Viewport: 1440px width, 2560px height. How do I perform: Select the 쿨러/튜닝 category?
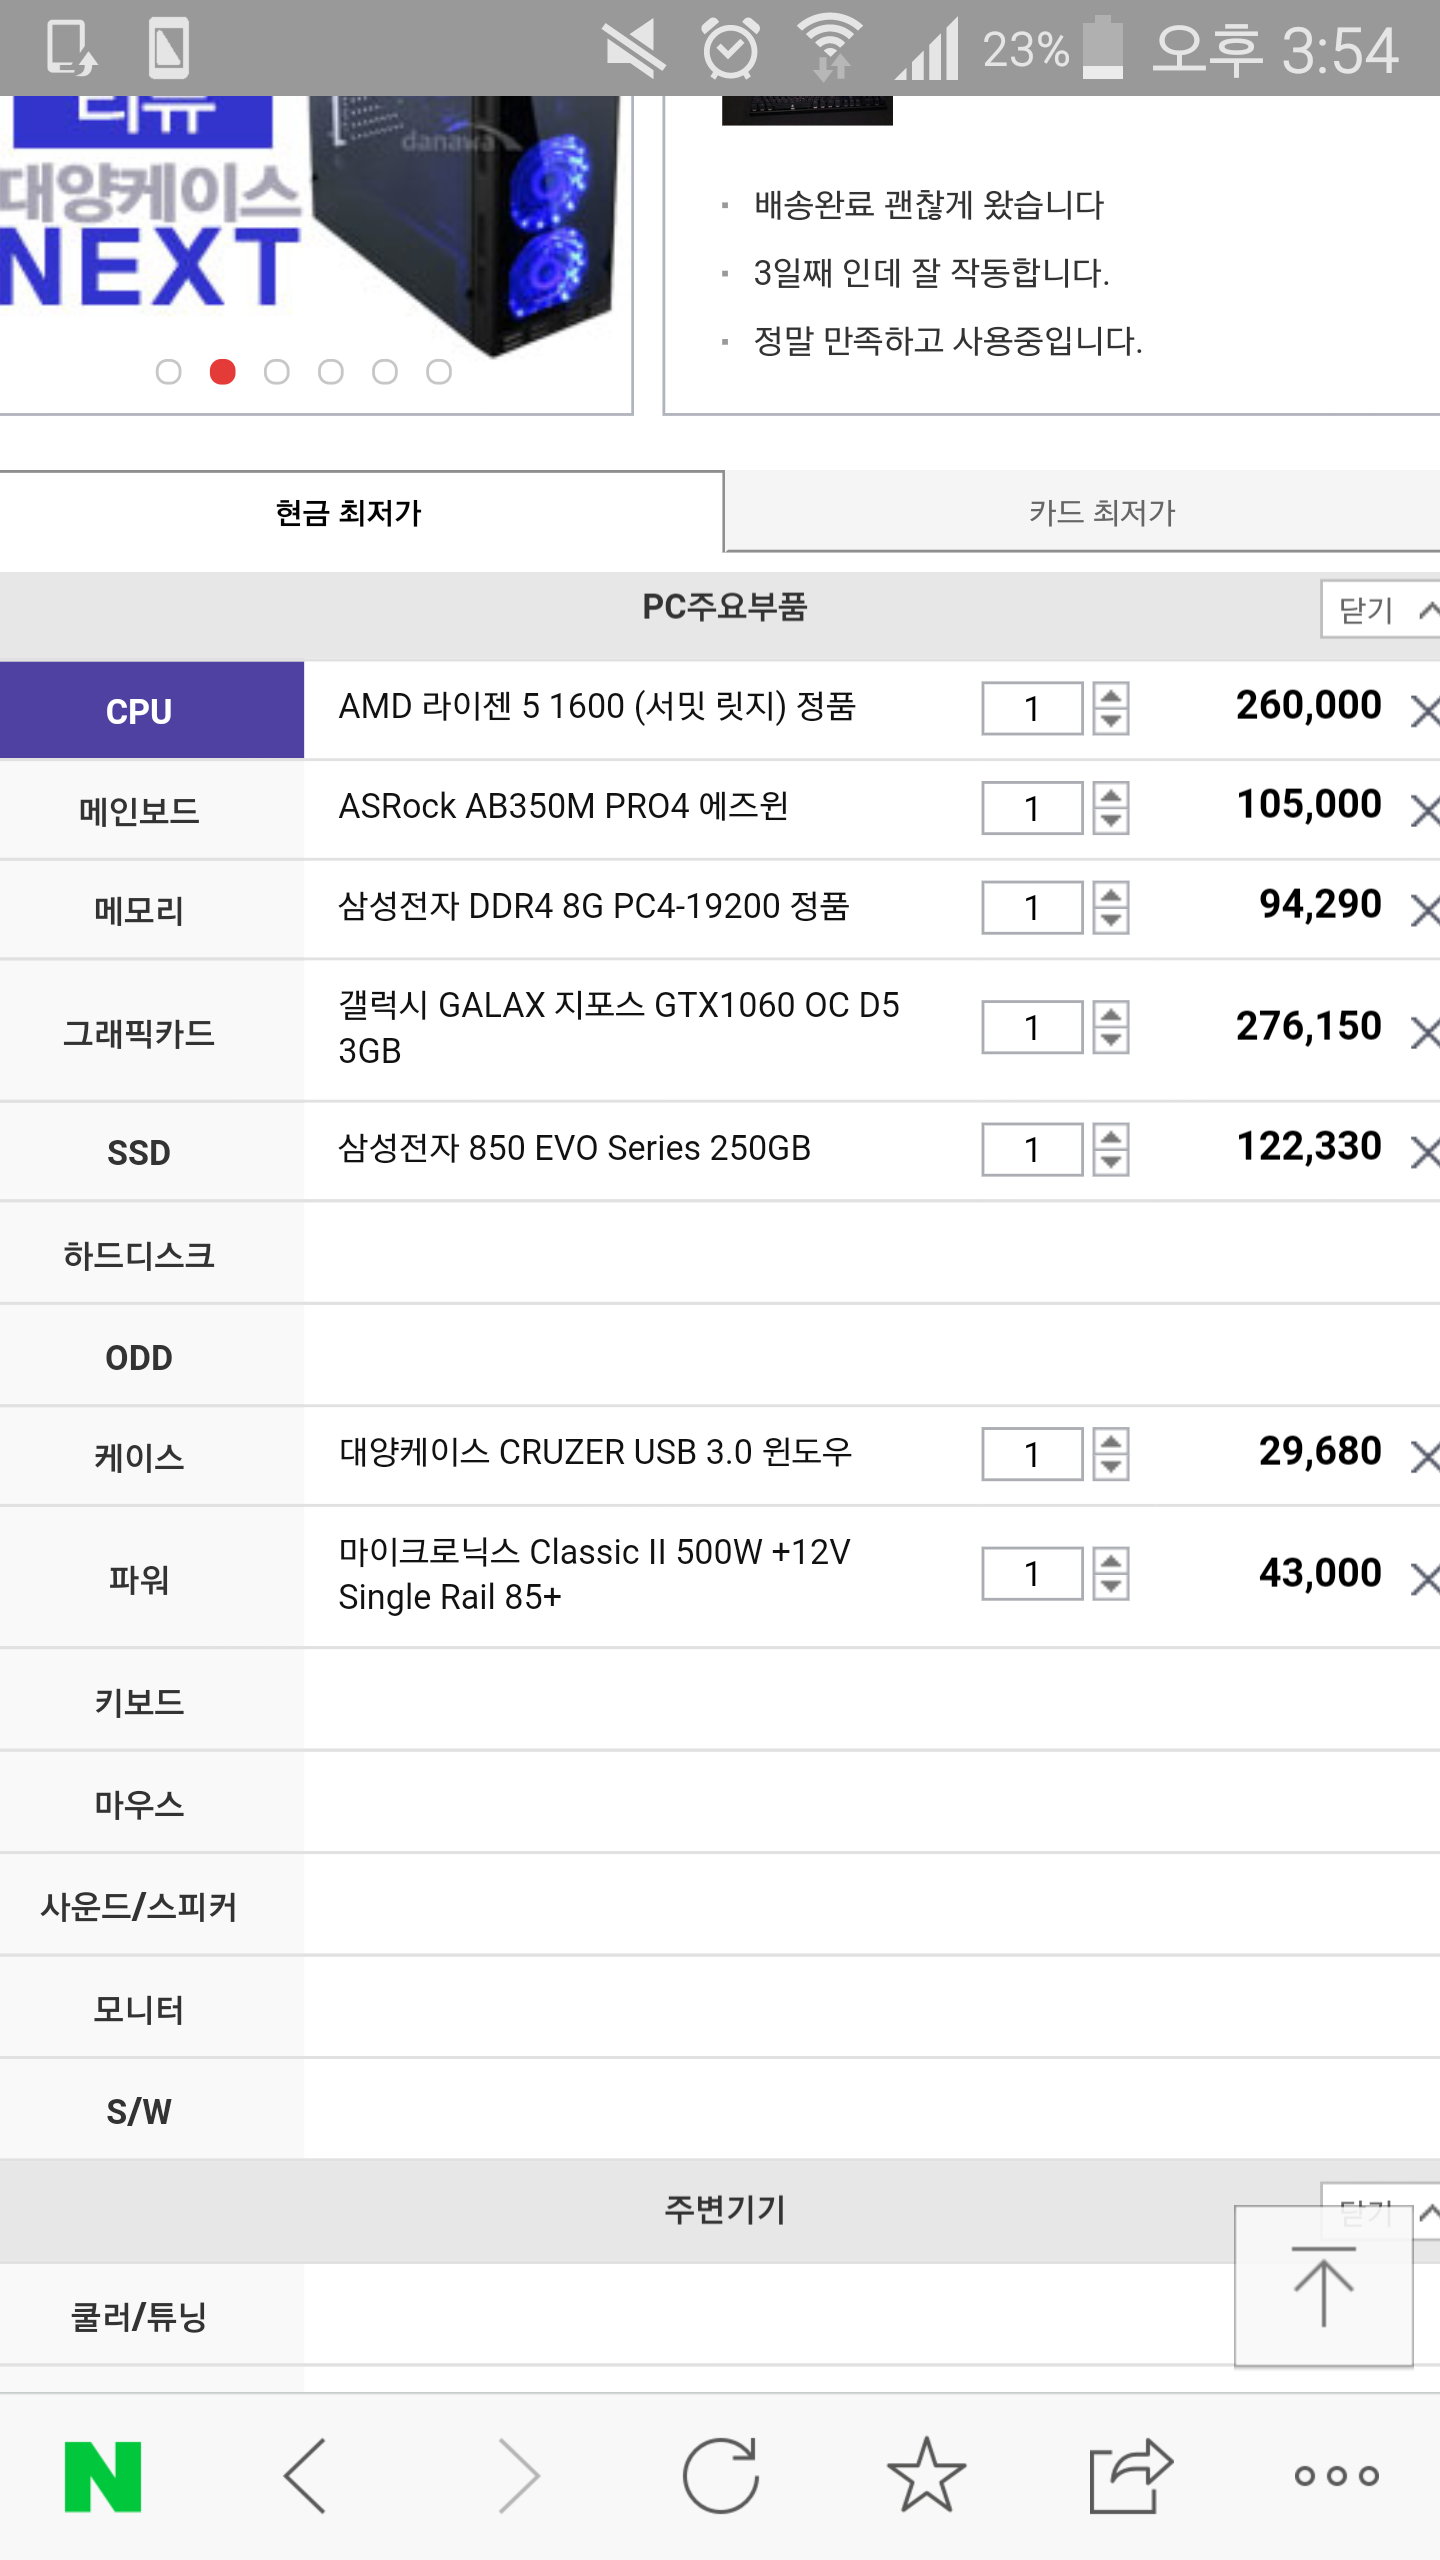coord(152,2316)
